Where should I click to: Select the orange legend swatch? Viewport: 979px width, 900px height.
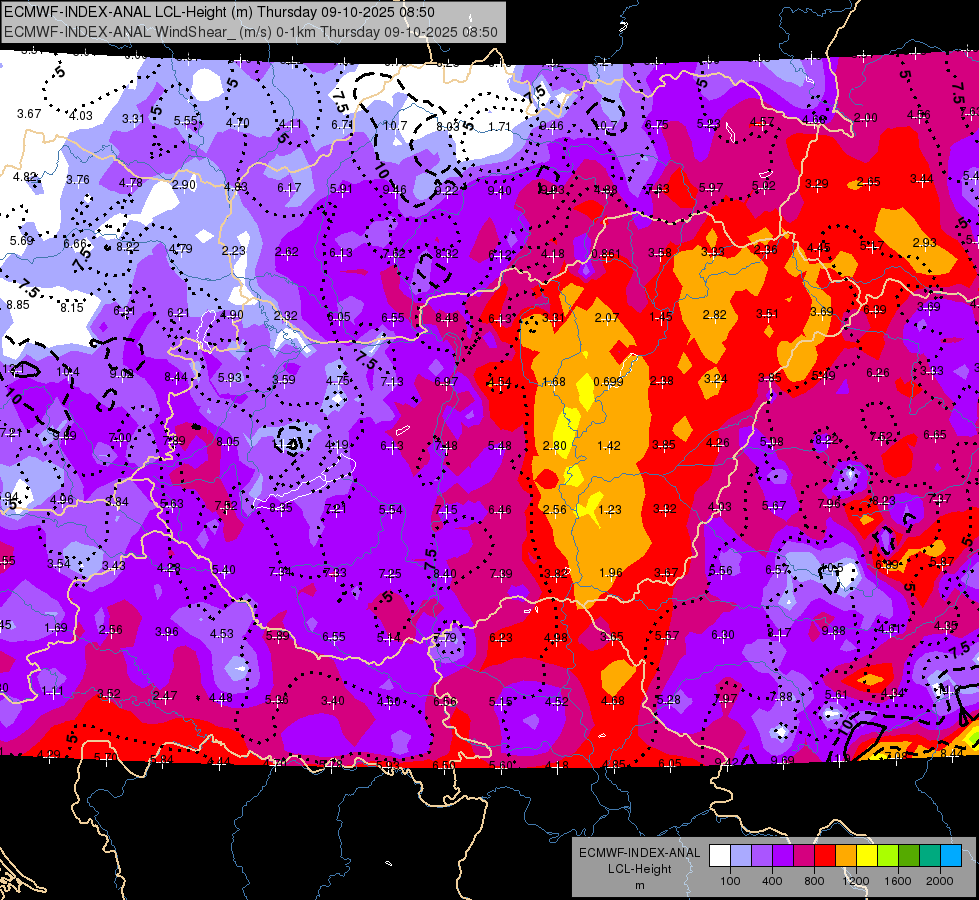click(x=846, y=856)
